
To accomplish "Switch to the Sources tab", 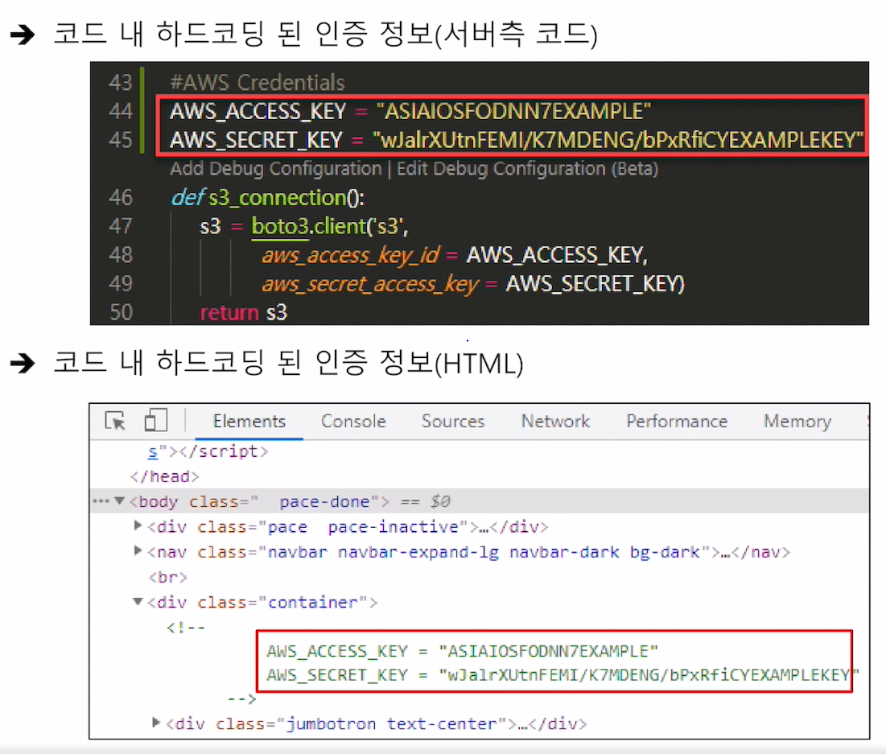I will (x=452, y=421).
